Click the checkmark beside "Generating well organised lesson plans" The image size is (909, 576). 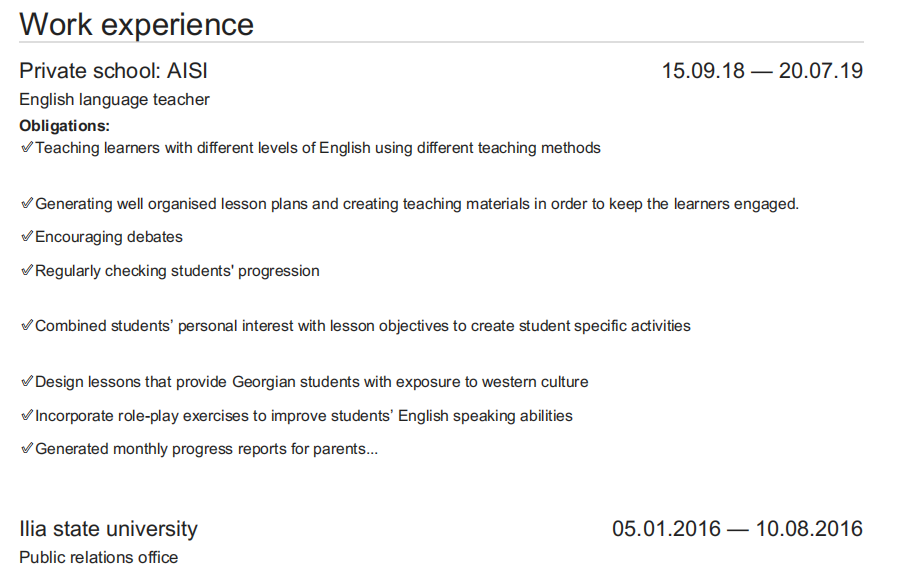coord(27,204)
